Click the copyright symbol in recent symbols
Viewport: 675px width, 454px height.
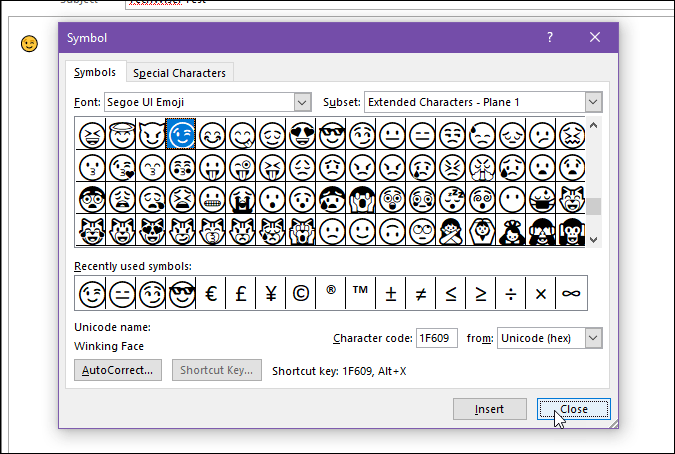(x=301, y=294)
